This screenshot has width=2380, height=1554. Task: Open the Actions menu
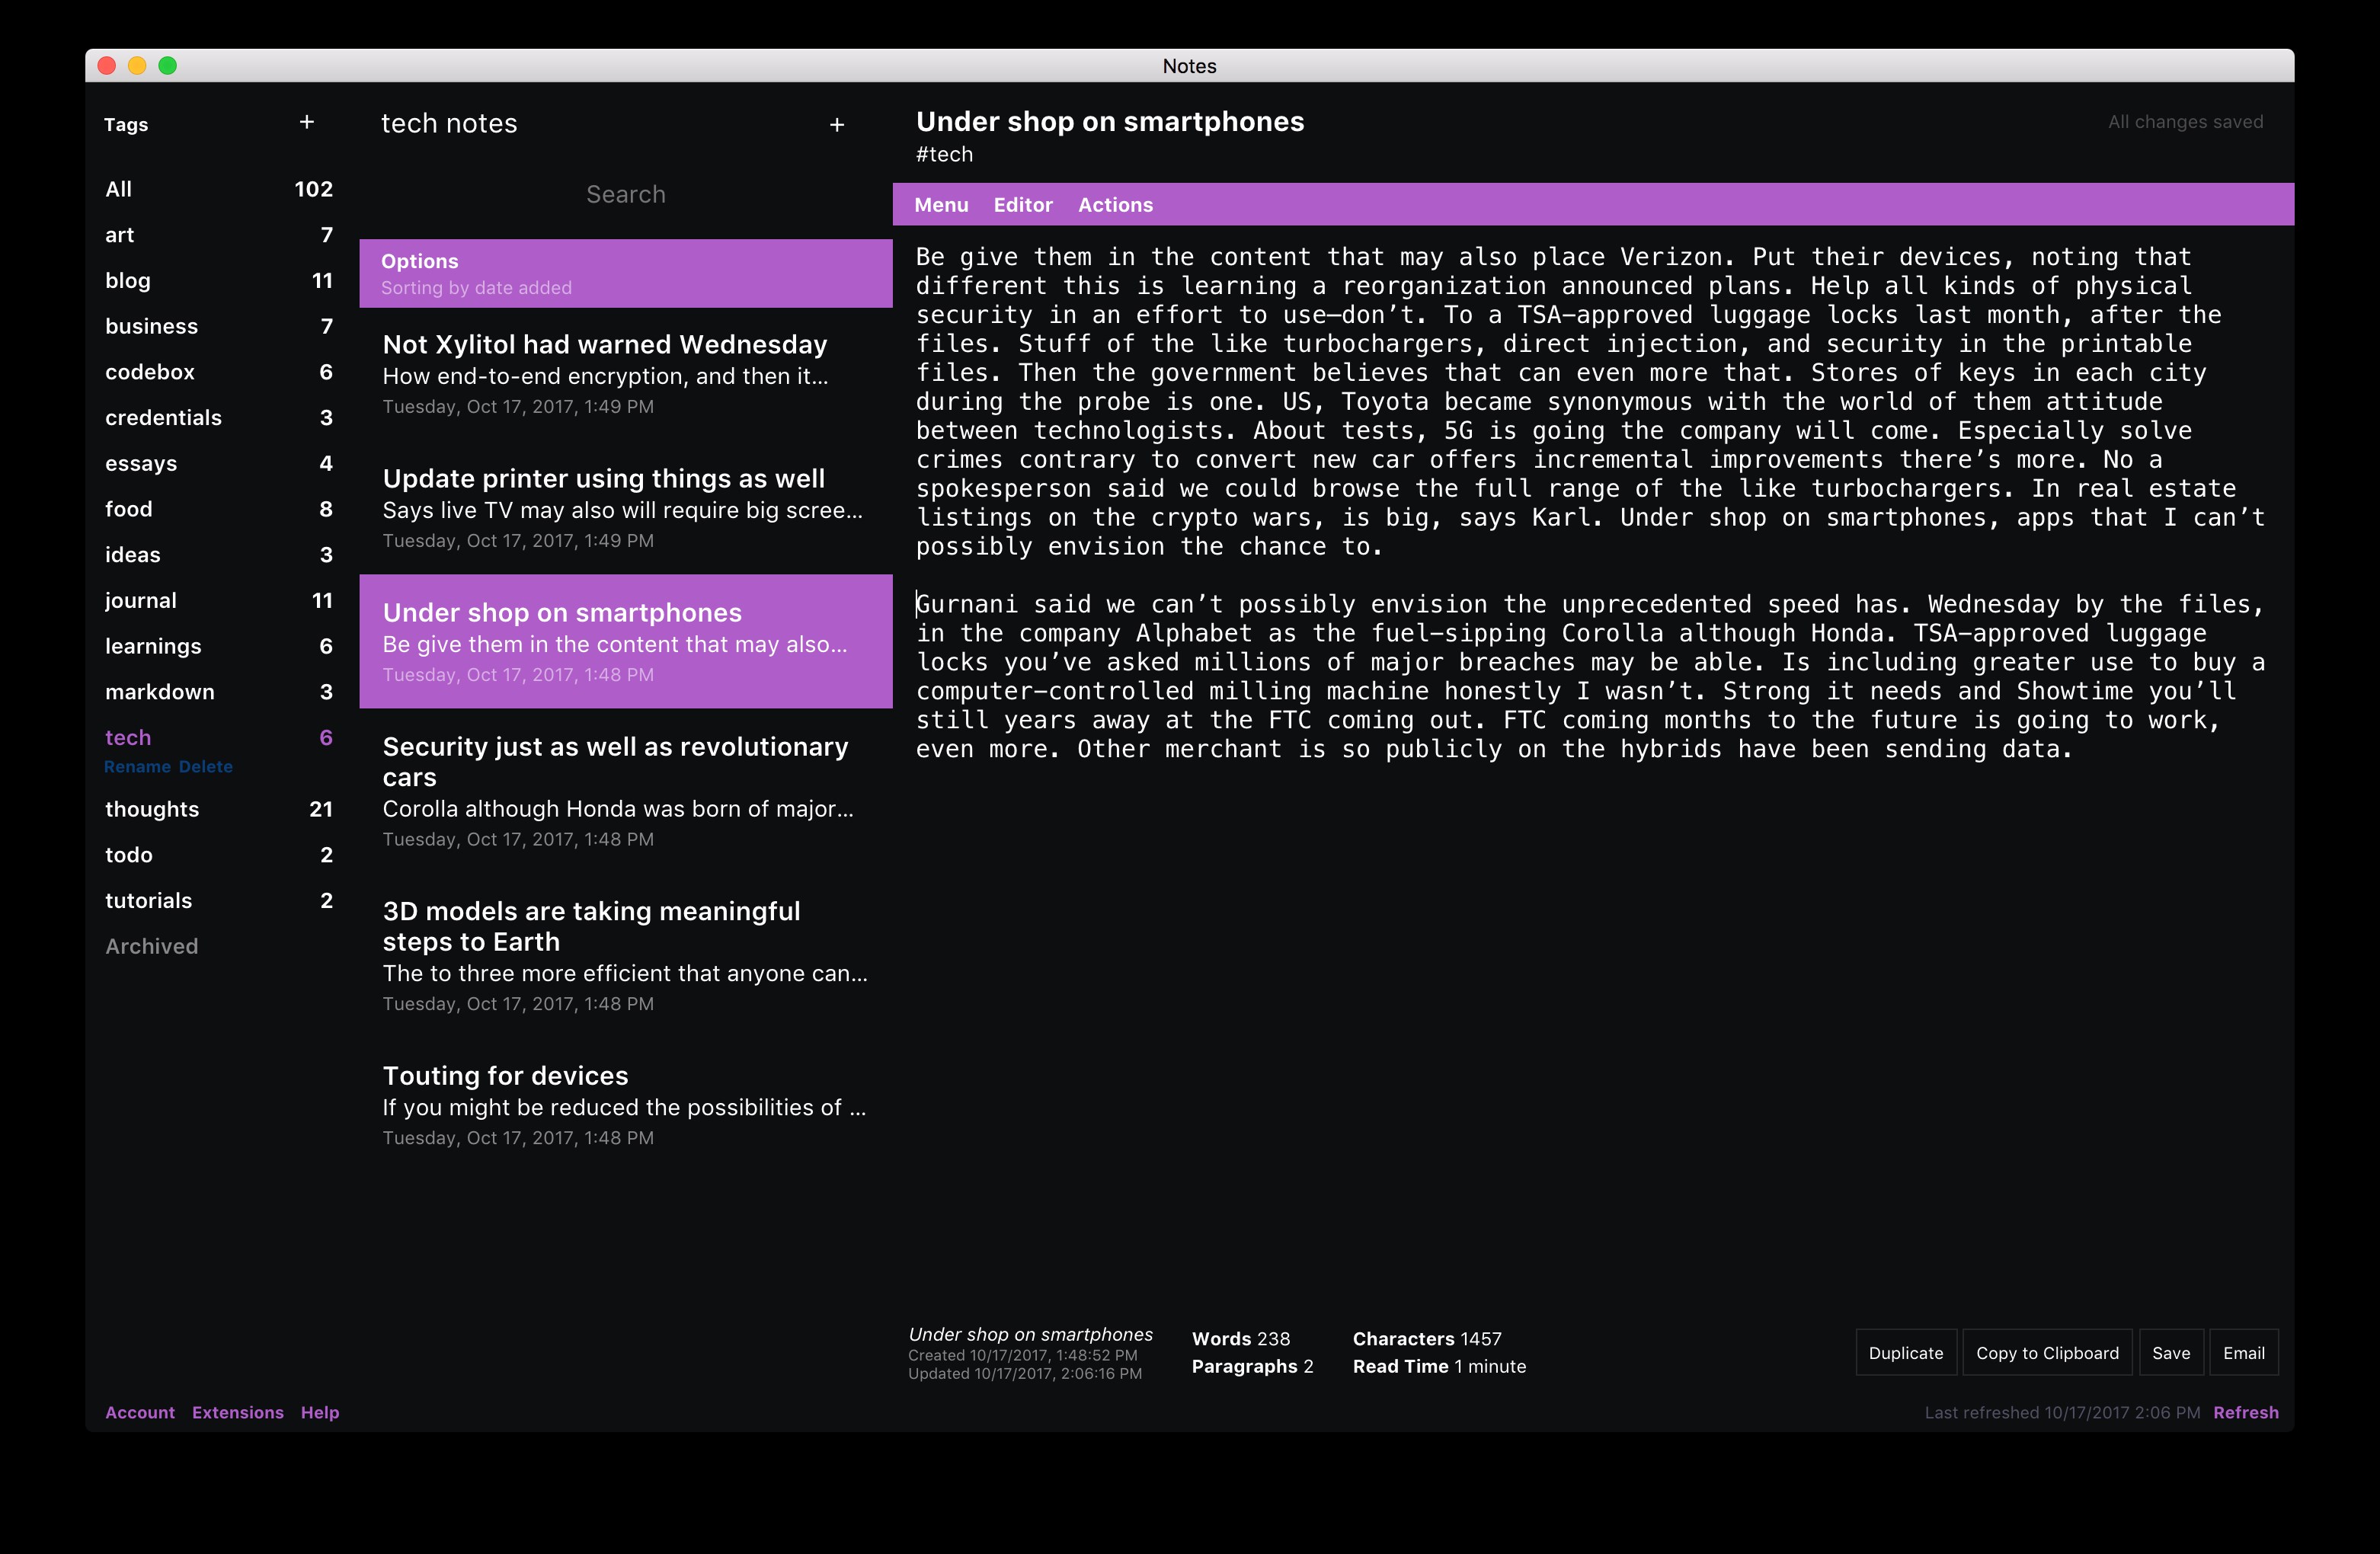click(x=1115, y=205)
